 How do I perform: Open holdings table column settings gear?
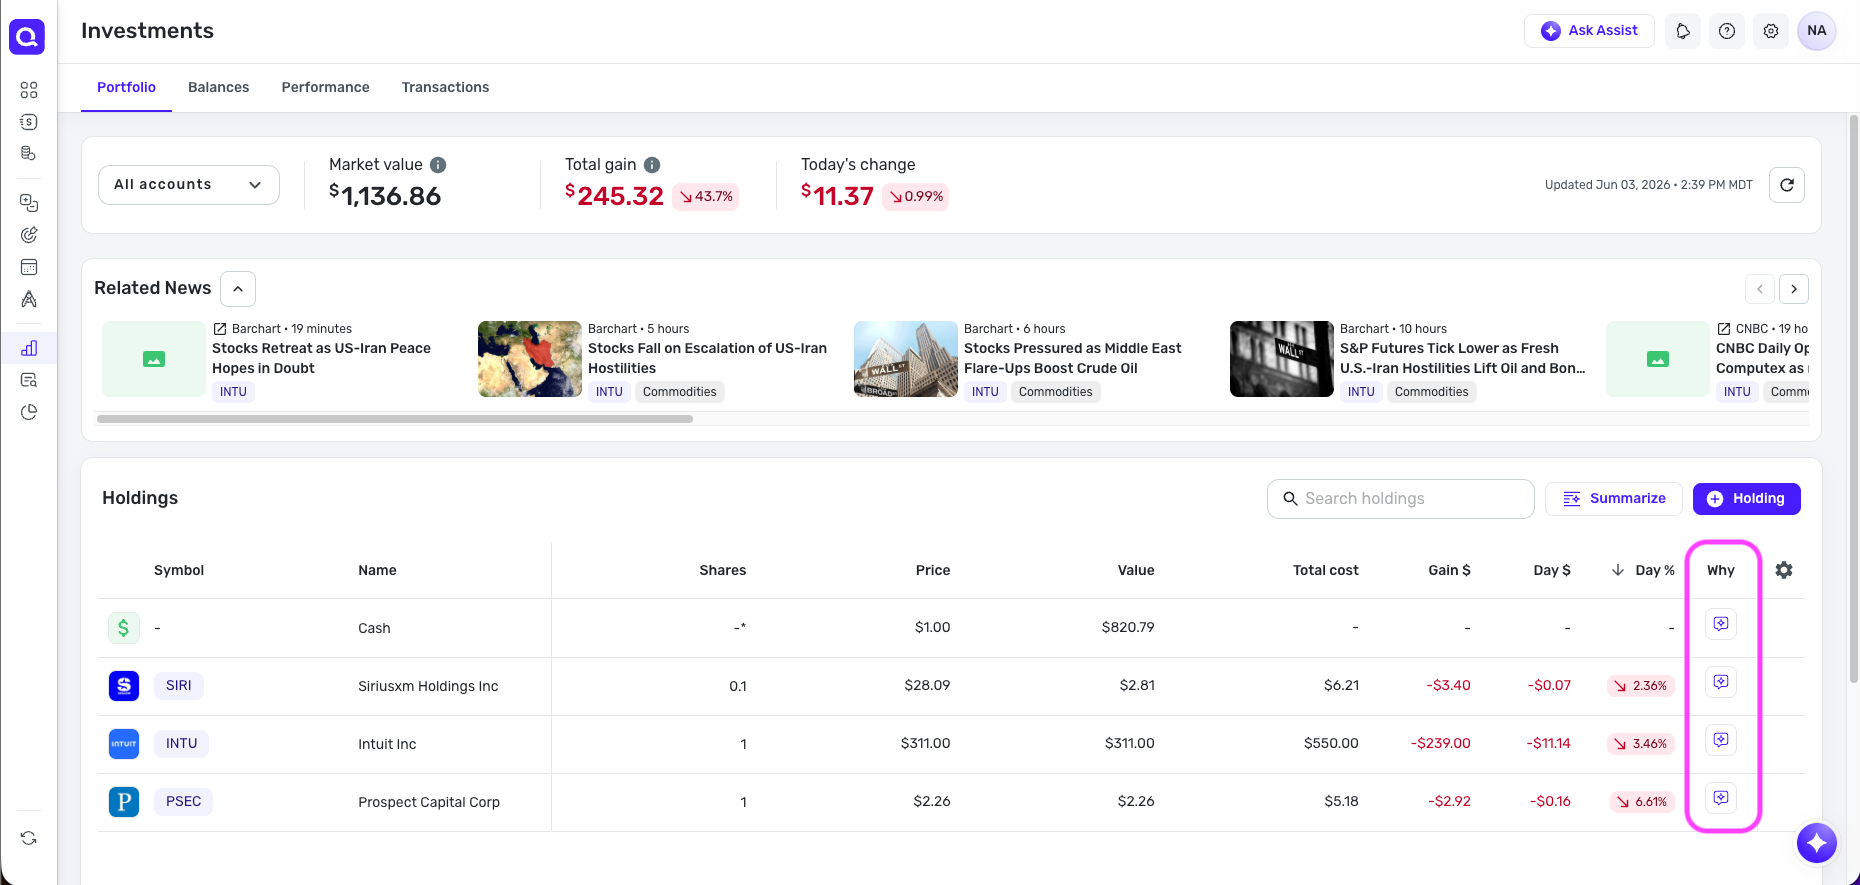[1784, 570]
